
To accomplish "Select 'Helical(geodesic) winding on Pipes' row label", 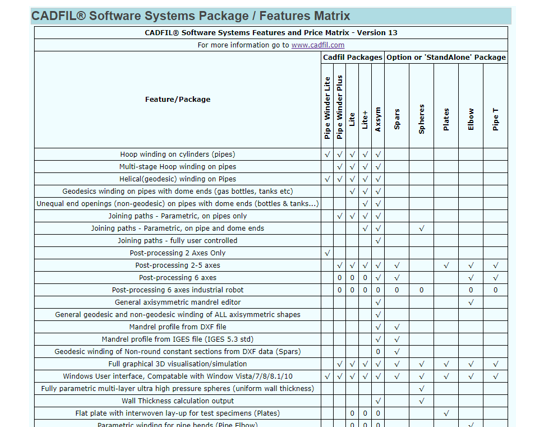I will (178, 179).
